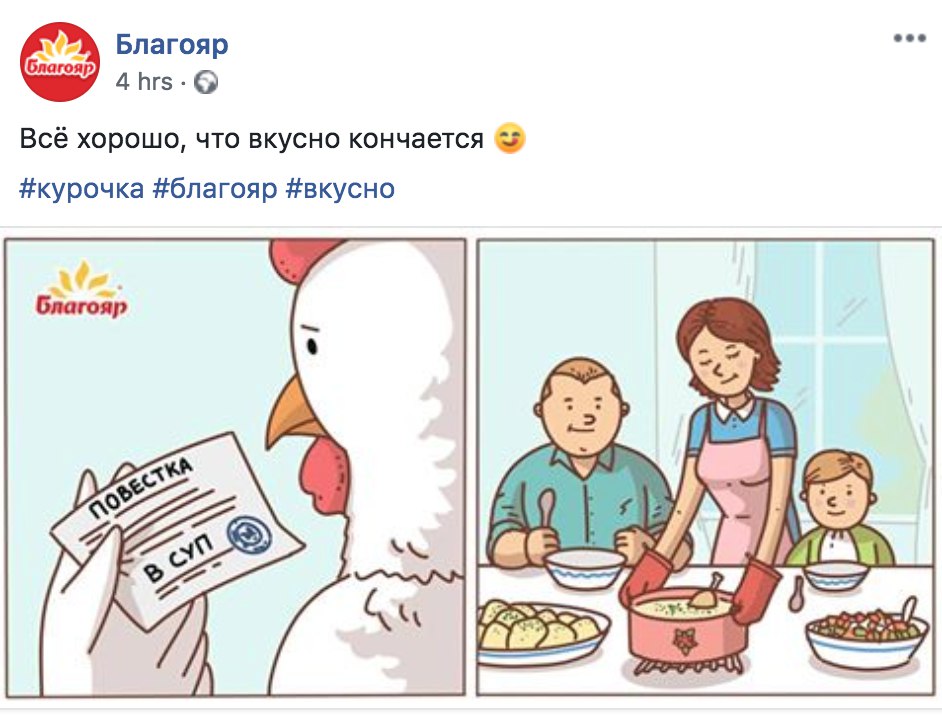Open the Благояр page name link
The width and height of the screenshot is (942, 718).
(172, 44)
